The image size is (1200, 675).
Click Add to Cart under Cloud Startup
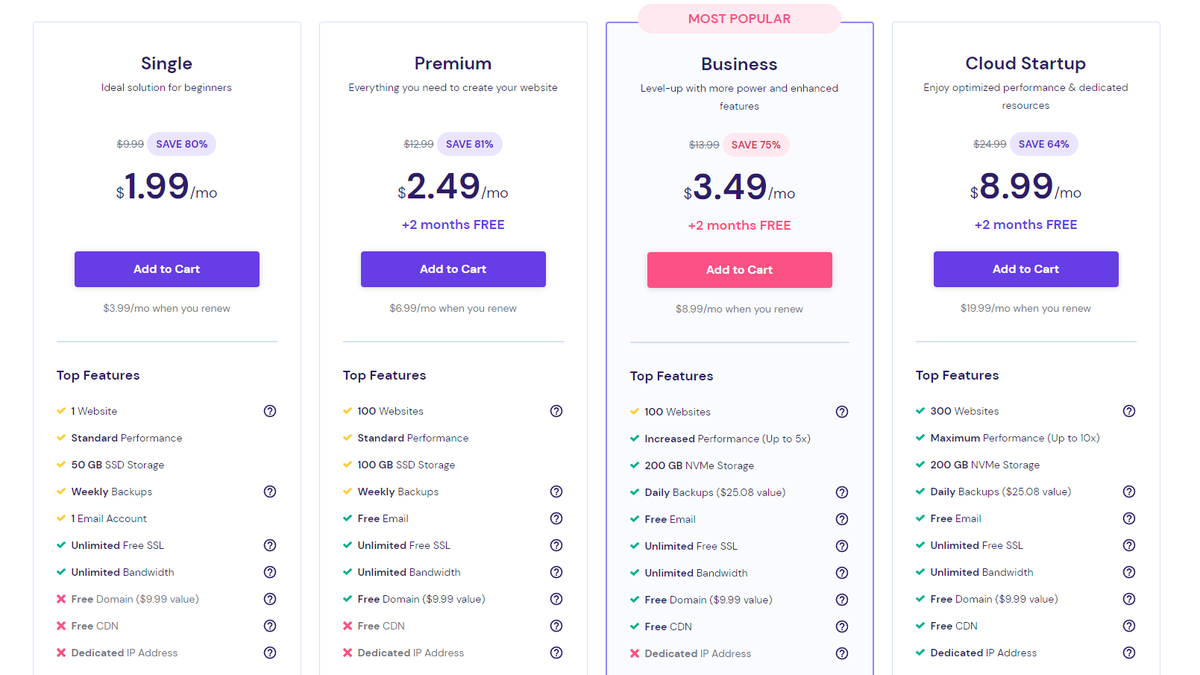tap(1025, 269)
